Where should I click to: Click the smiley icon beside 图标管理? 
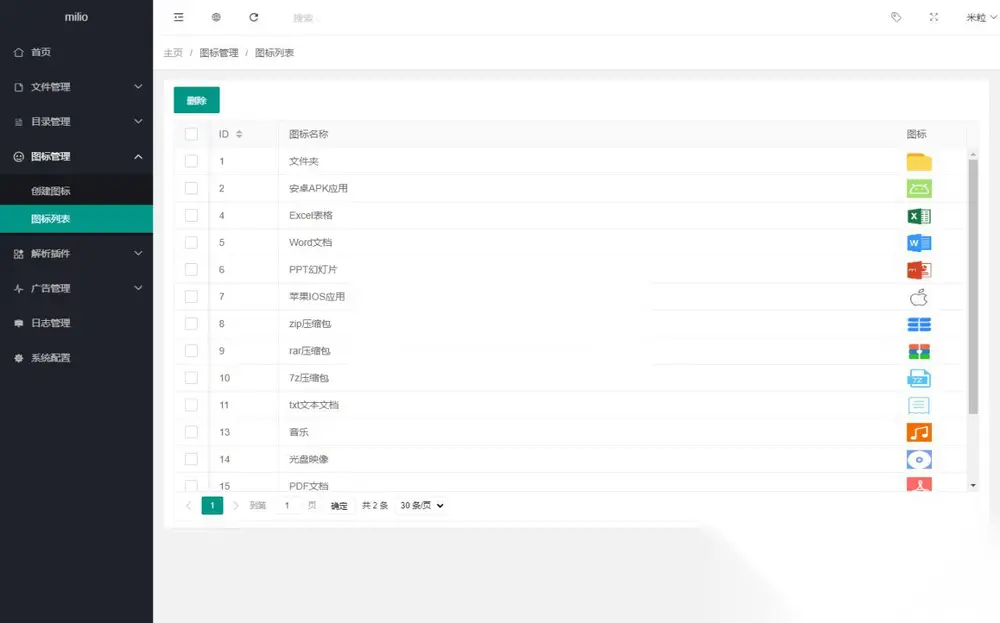18,157
